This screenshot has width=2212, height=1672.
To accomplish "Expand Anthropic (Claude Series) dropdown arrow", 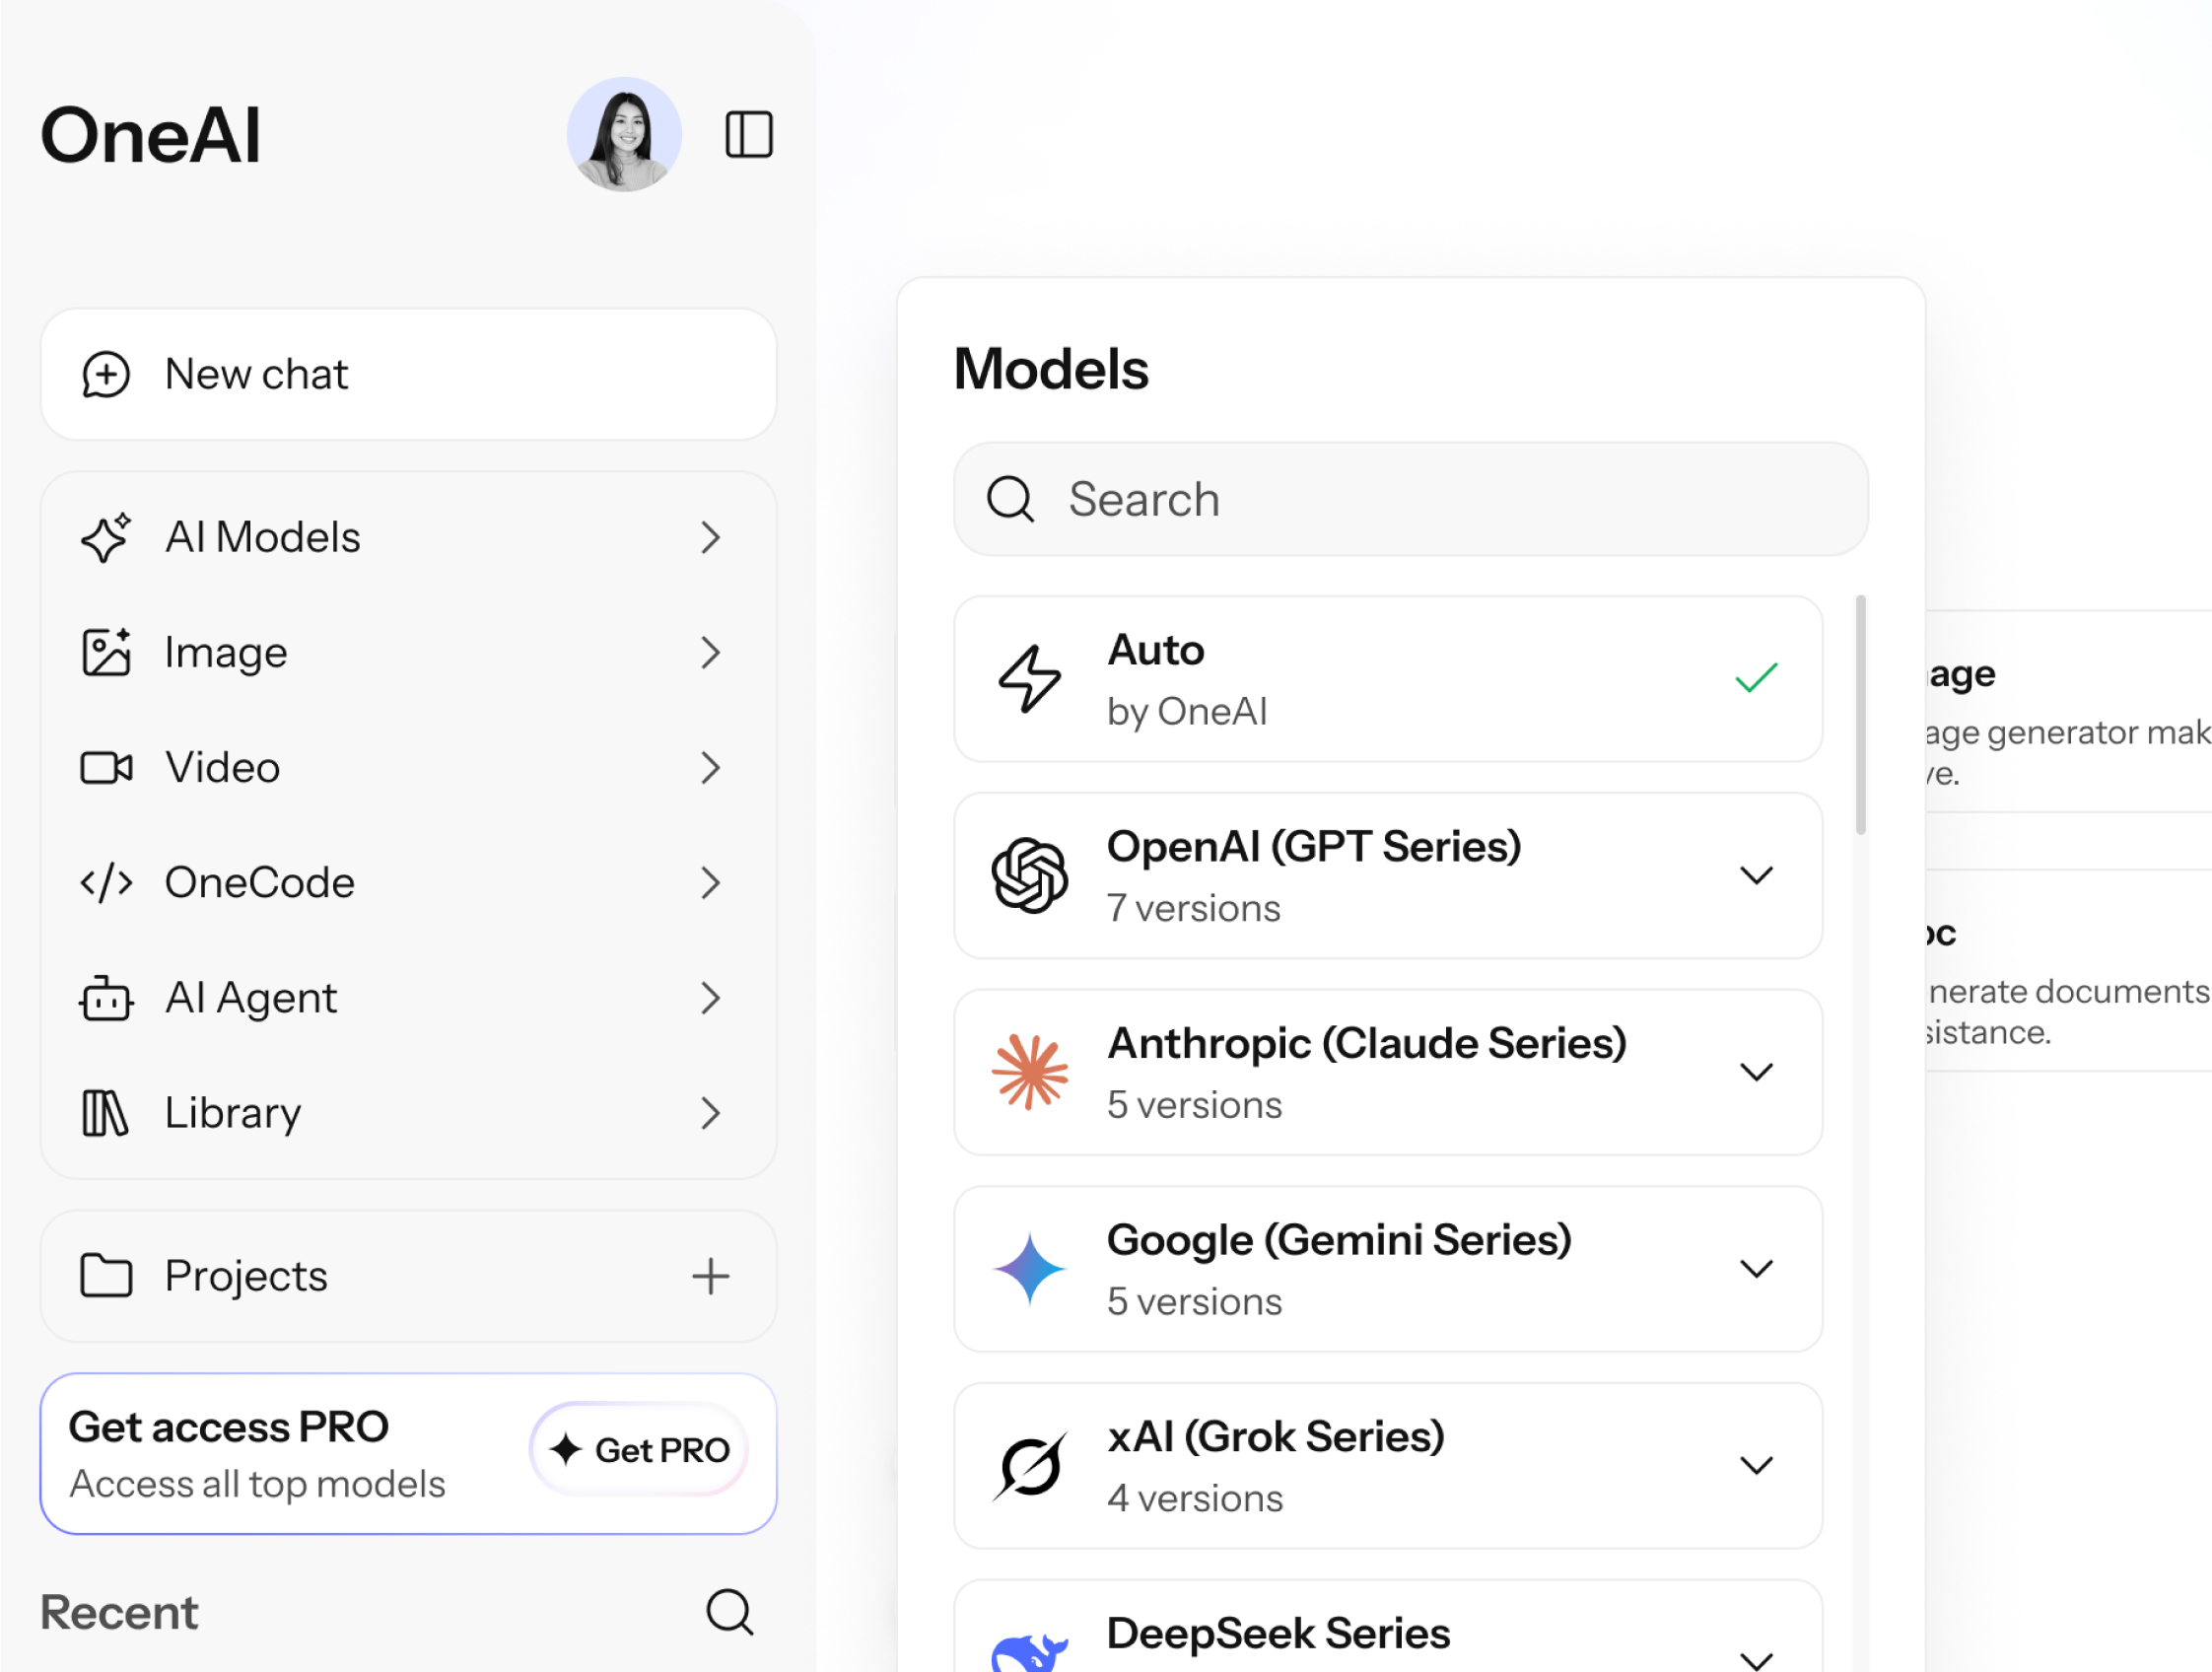I will pyautogui.click(x=1756, y=1072).
